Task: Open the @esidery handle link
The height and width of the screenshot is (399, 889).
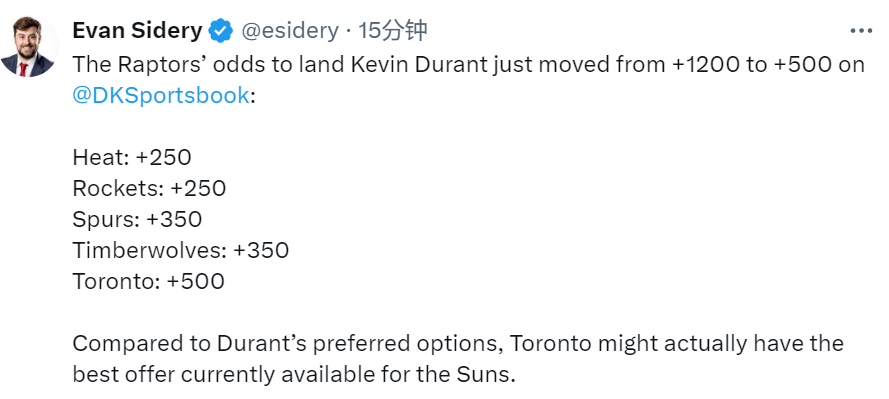Action: click(x=290, y=31)
